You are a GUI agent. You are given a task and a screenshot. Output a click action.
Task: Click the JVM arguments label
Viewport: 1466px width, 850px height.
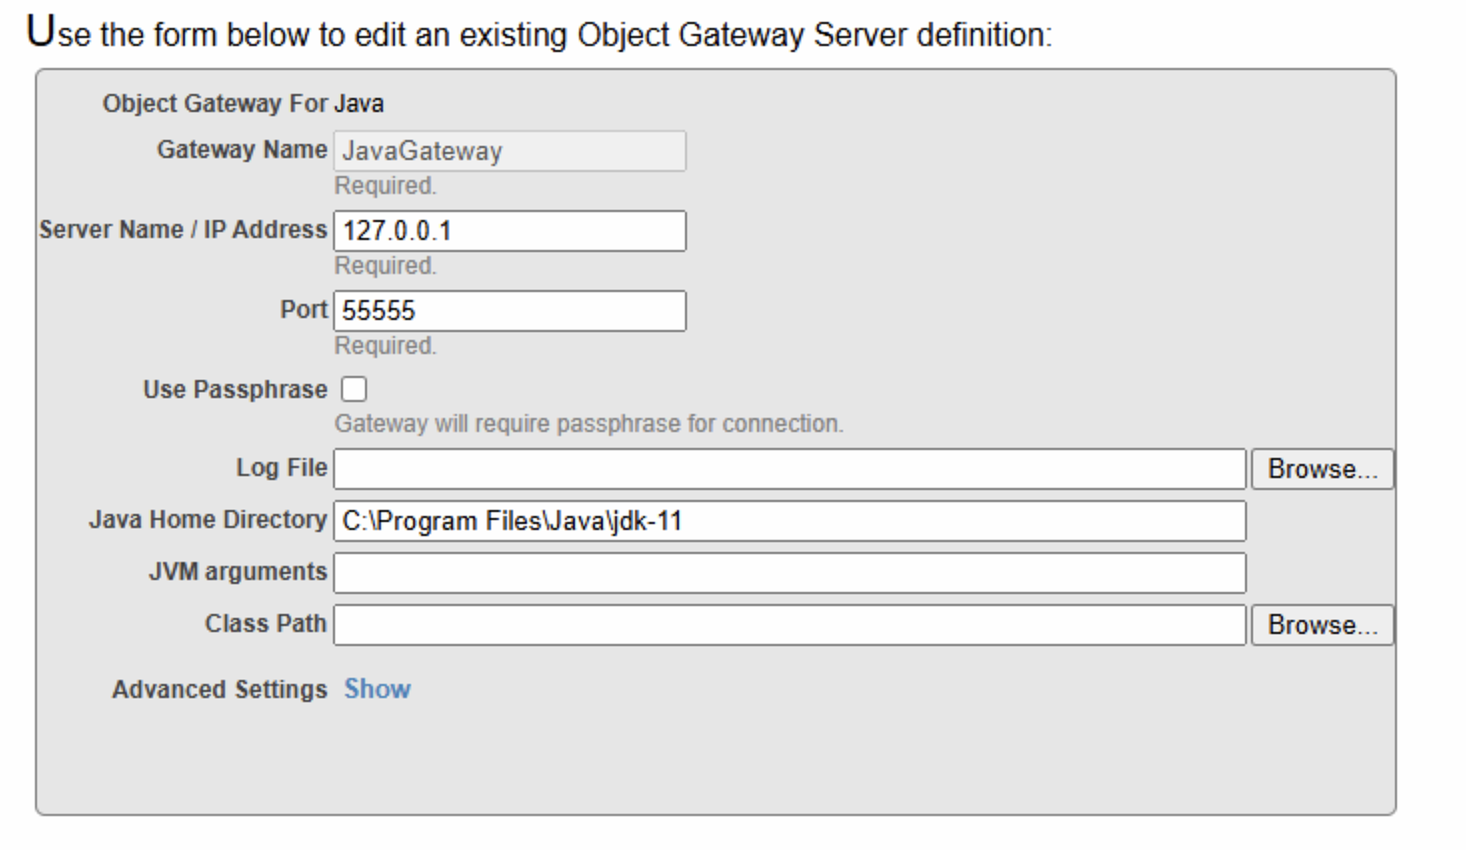(237, 572)
